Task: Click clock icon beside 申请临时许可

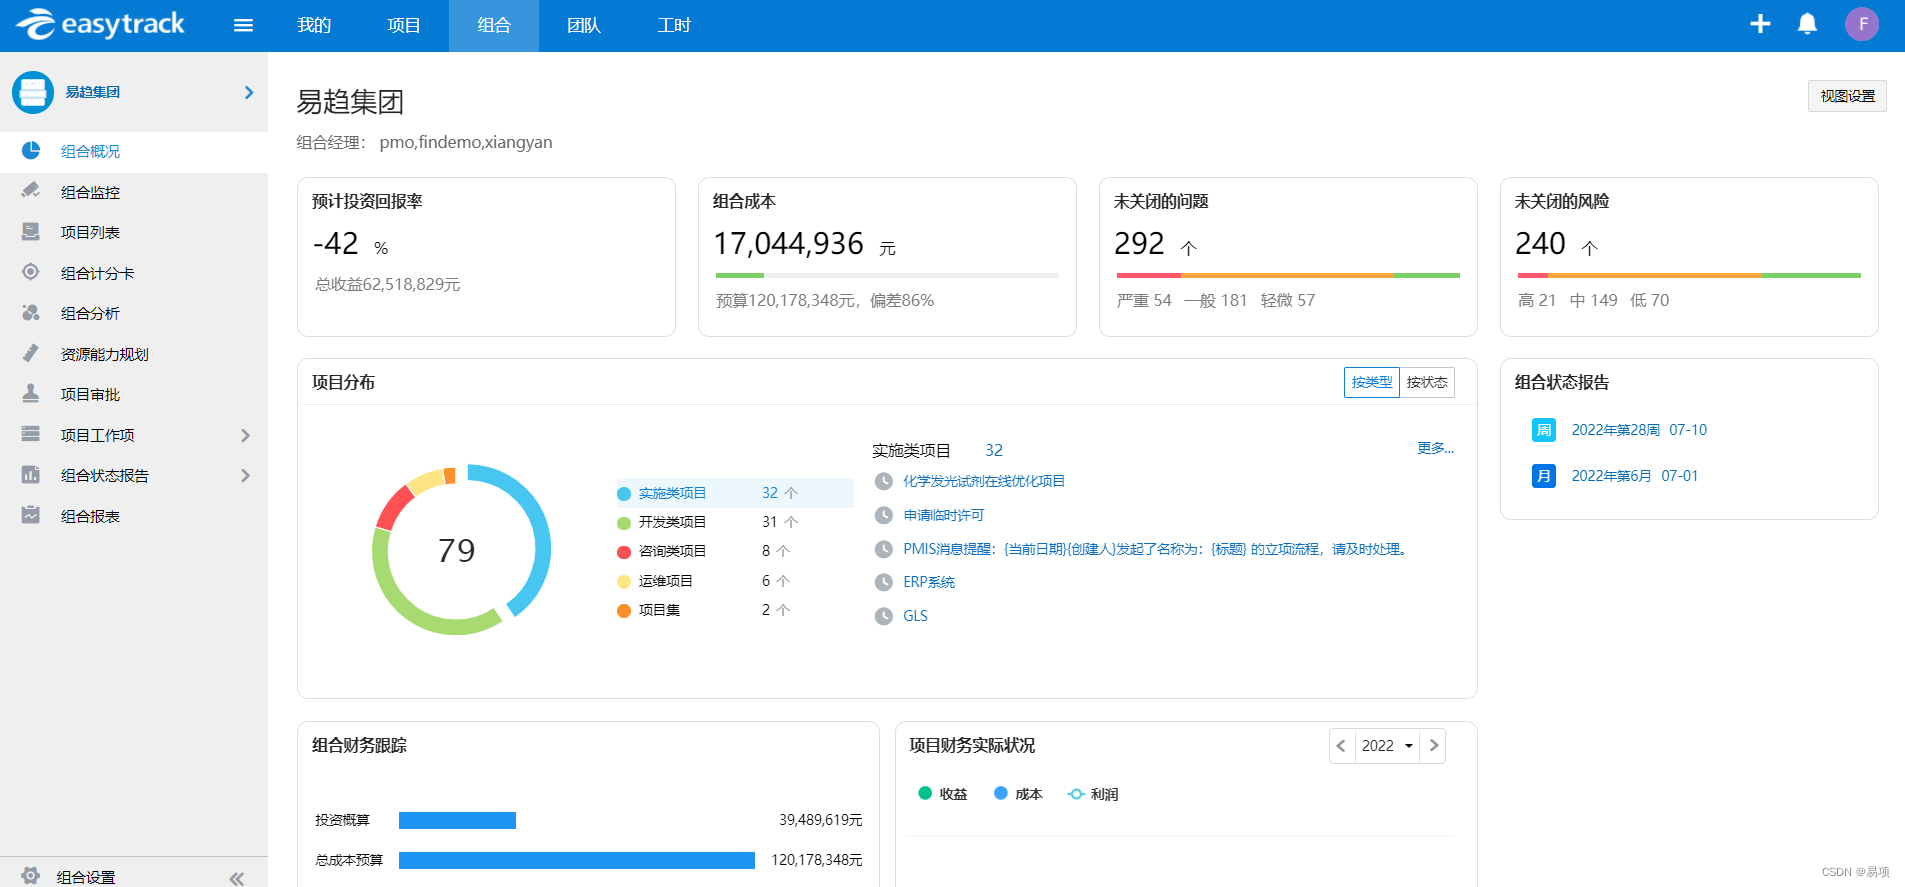Action: 884,515
